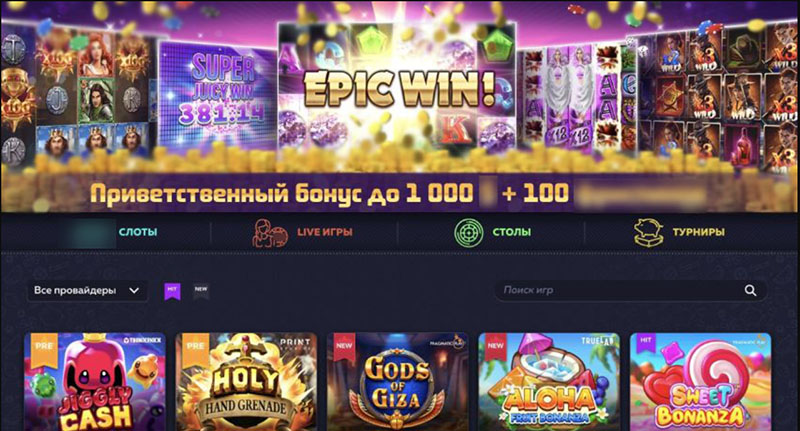
Task: Toggle the purple HIT filter badge
Action: [172, 291]
